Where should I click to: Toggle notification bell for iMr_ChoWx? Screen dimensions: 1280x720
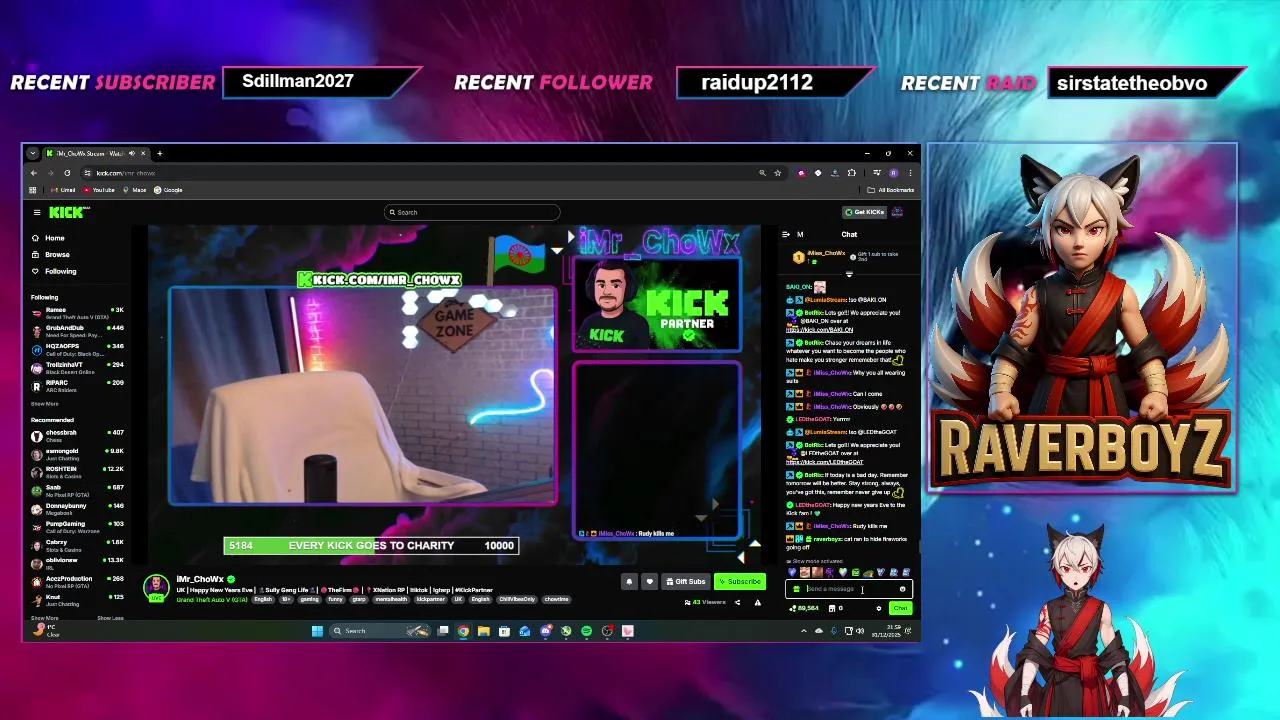tap(629, 582)
